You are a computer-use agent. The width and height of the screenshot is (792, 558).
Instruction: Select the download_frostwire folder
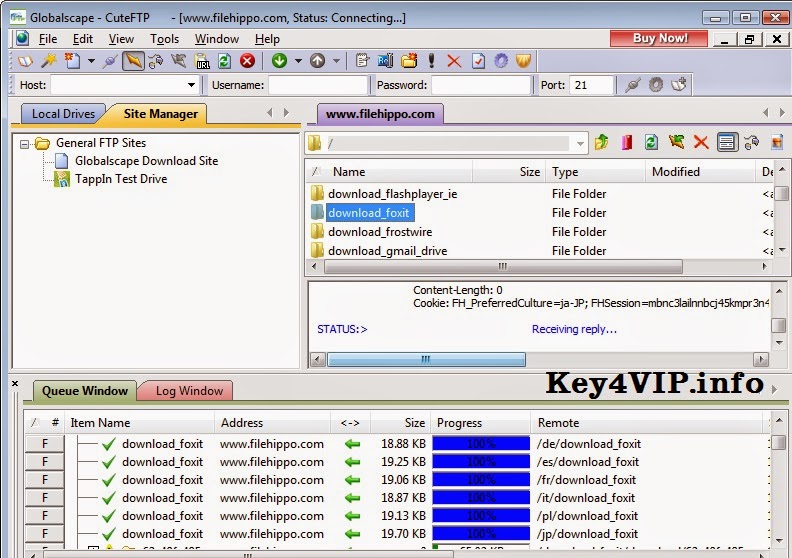(380, 232)
